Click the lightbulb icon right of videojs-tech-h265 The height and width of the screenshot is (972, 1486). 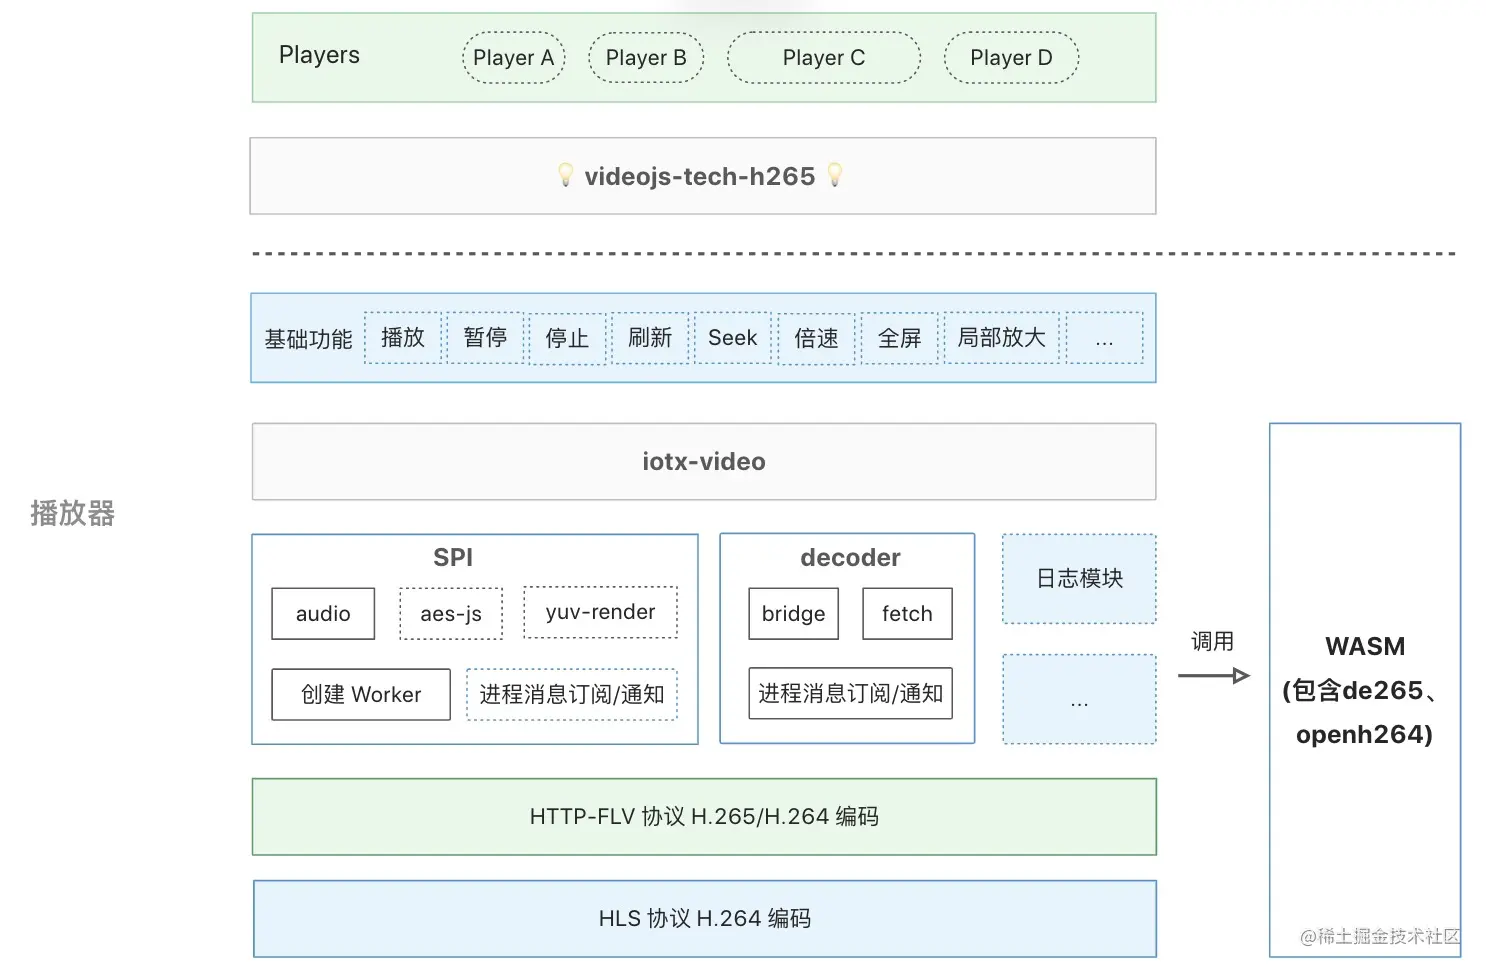[x=835, y=176]
